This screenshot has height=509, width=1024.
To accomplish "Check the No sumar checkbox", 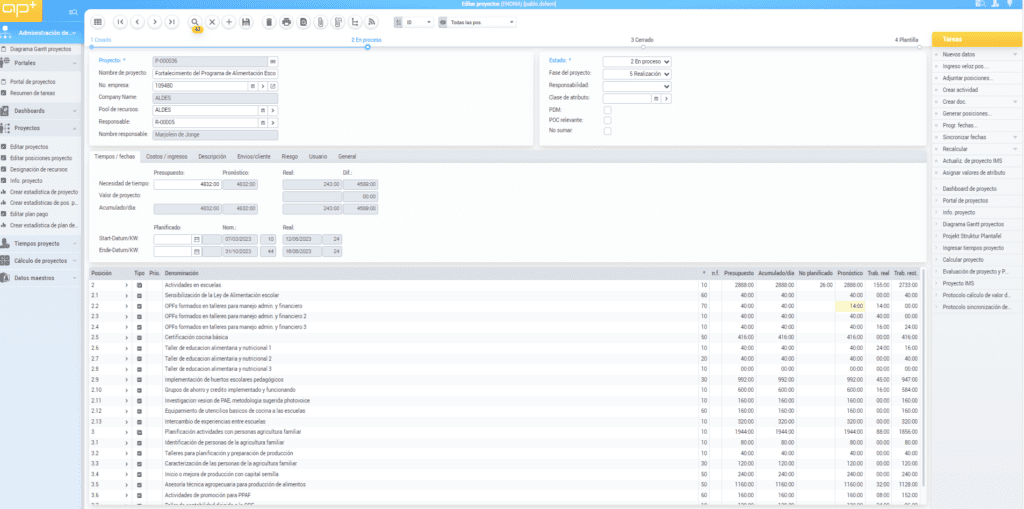I will 607,132.
